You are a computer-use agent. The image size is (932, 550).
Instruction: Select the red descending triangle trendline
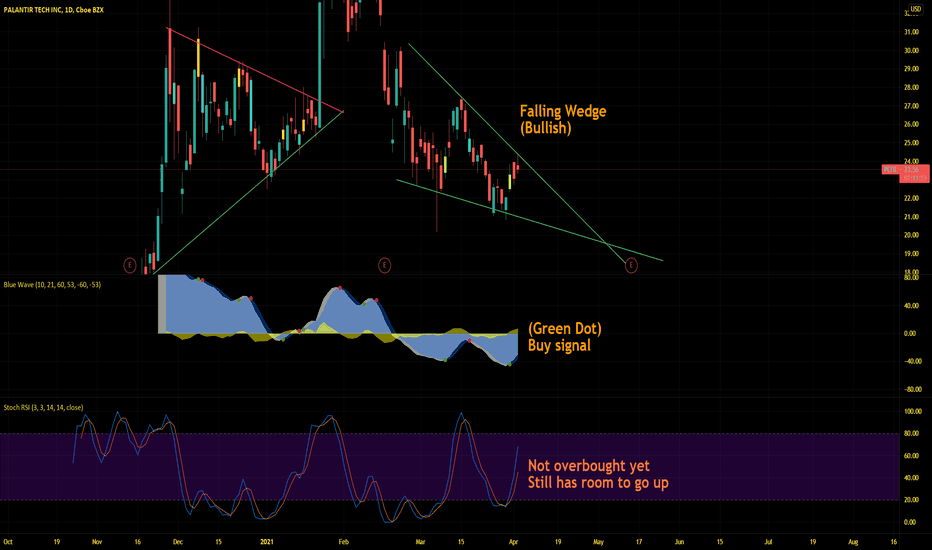point(256,70)
